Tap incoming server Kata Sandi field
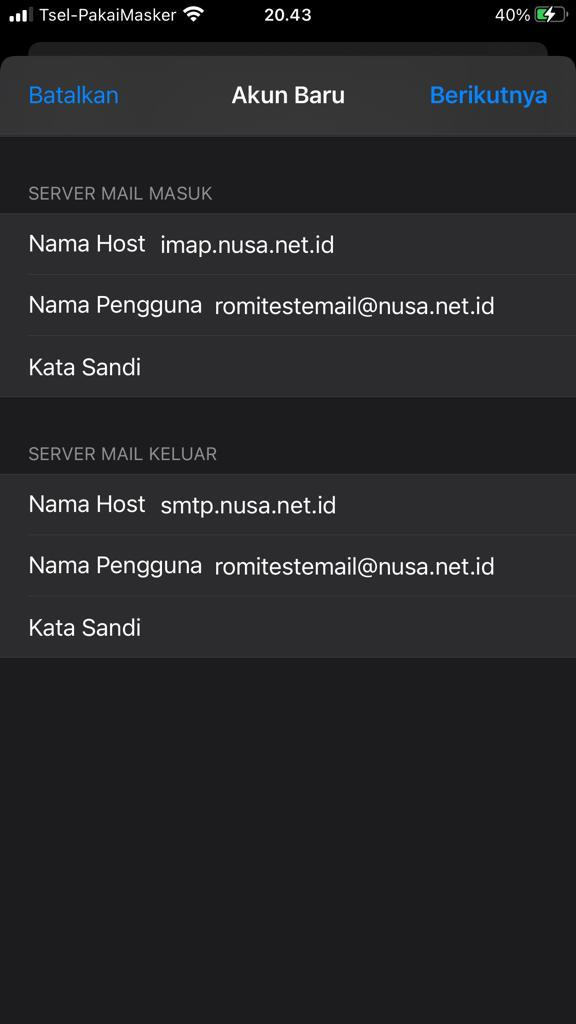Screen dimensions: 576x1024 coord(288,366)
